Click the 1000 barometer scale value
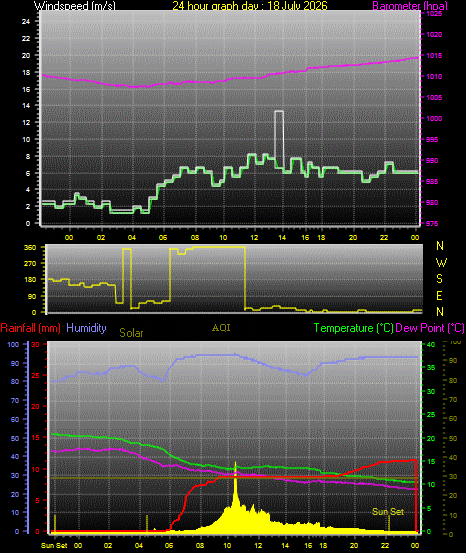466x553 pixels. 434,118
